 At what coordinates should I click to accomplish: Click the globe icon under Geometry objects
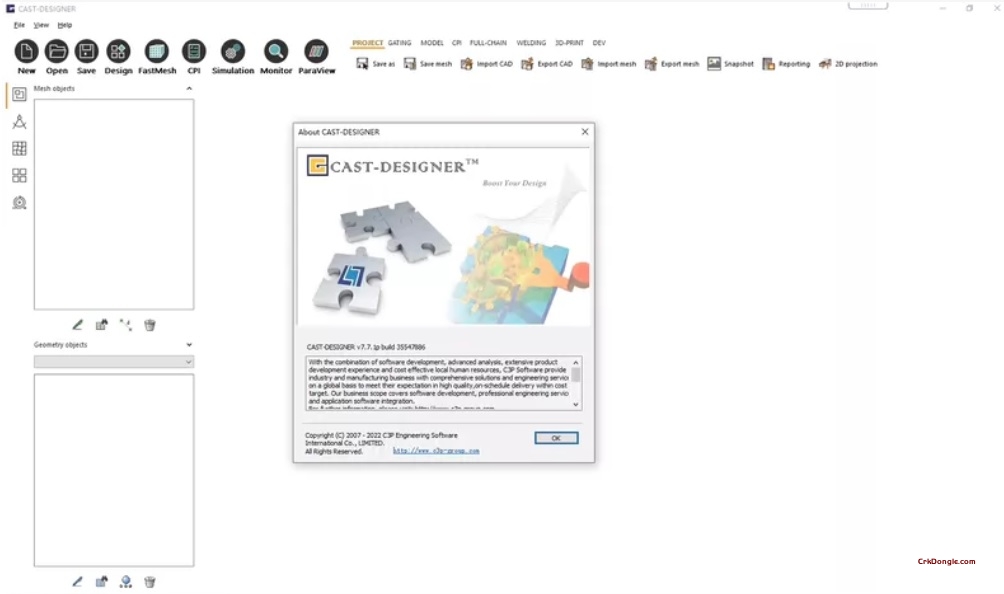pyautogui.click(x=126, y=582)
